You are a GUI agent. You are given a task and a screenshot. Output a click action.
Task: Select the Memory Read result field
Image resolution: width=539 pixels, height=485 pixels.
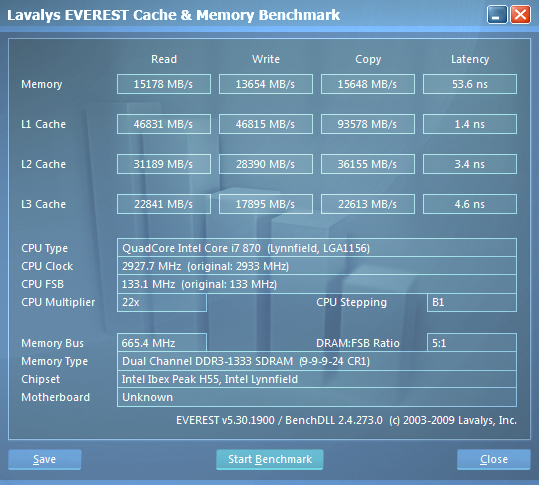click(x=164, y=84)
